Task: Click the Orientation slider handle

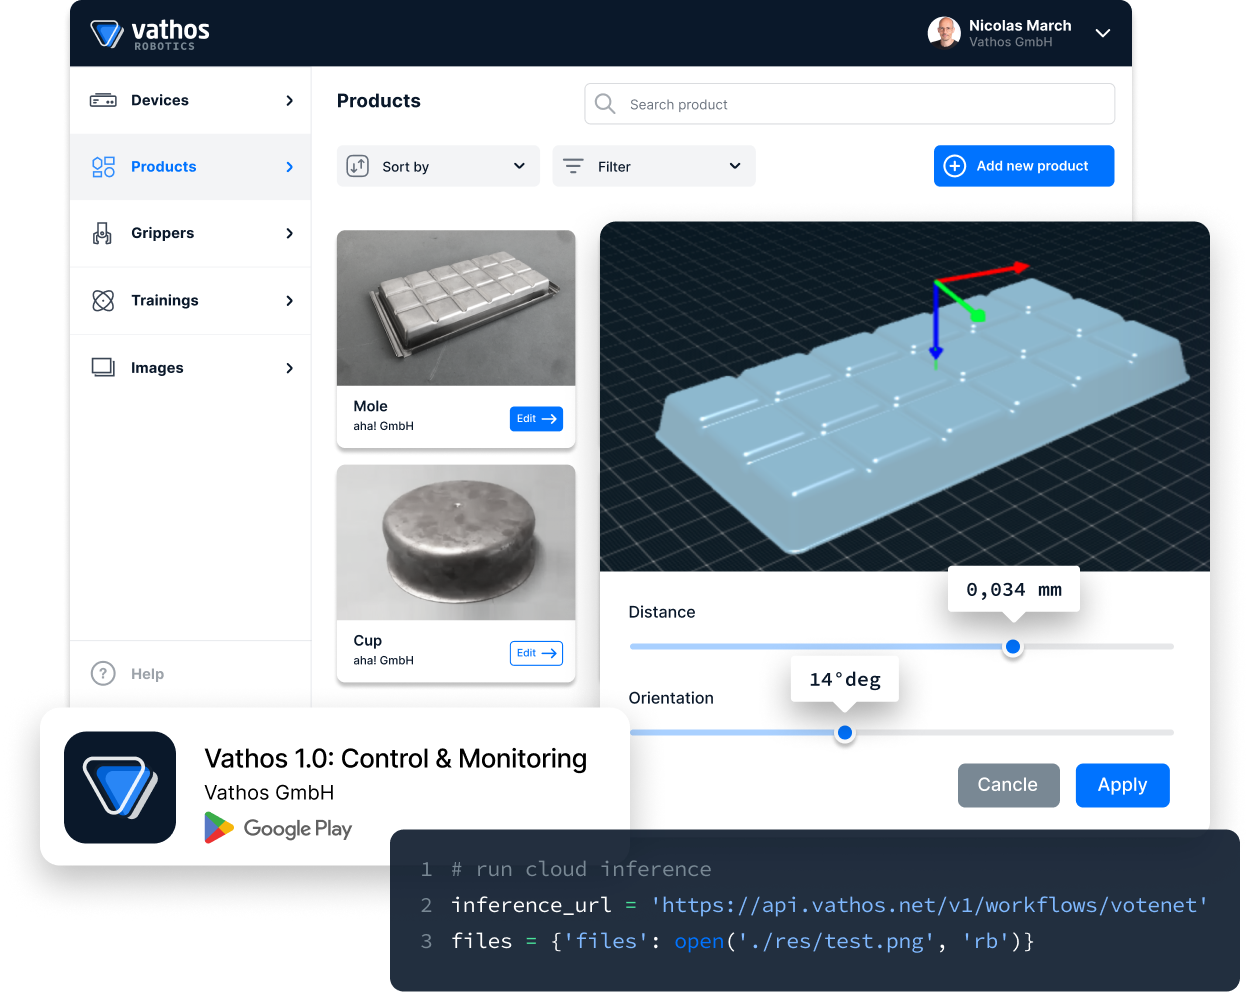Action: click(x=845, y=733)
